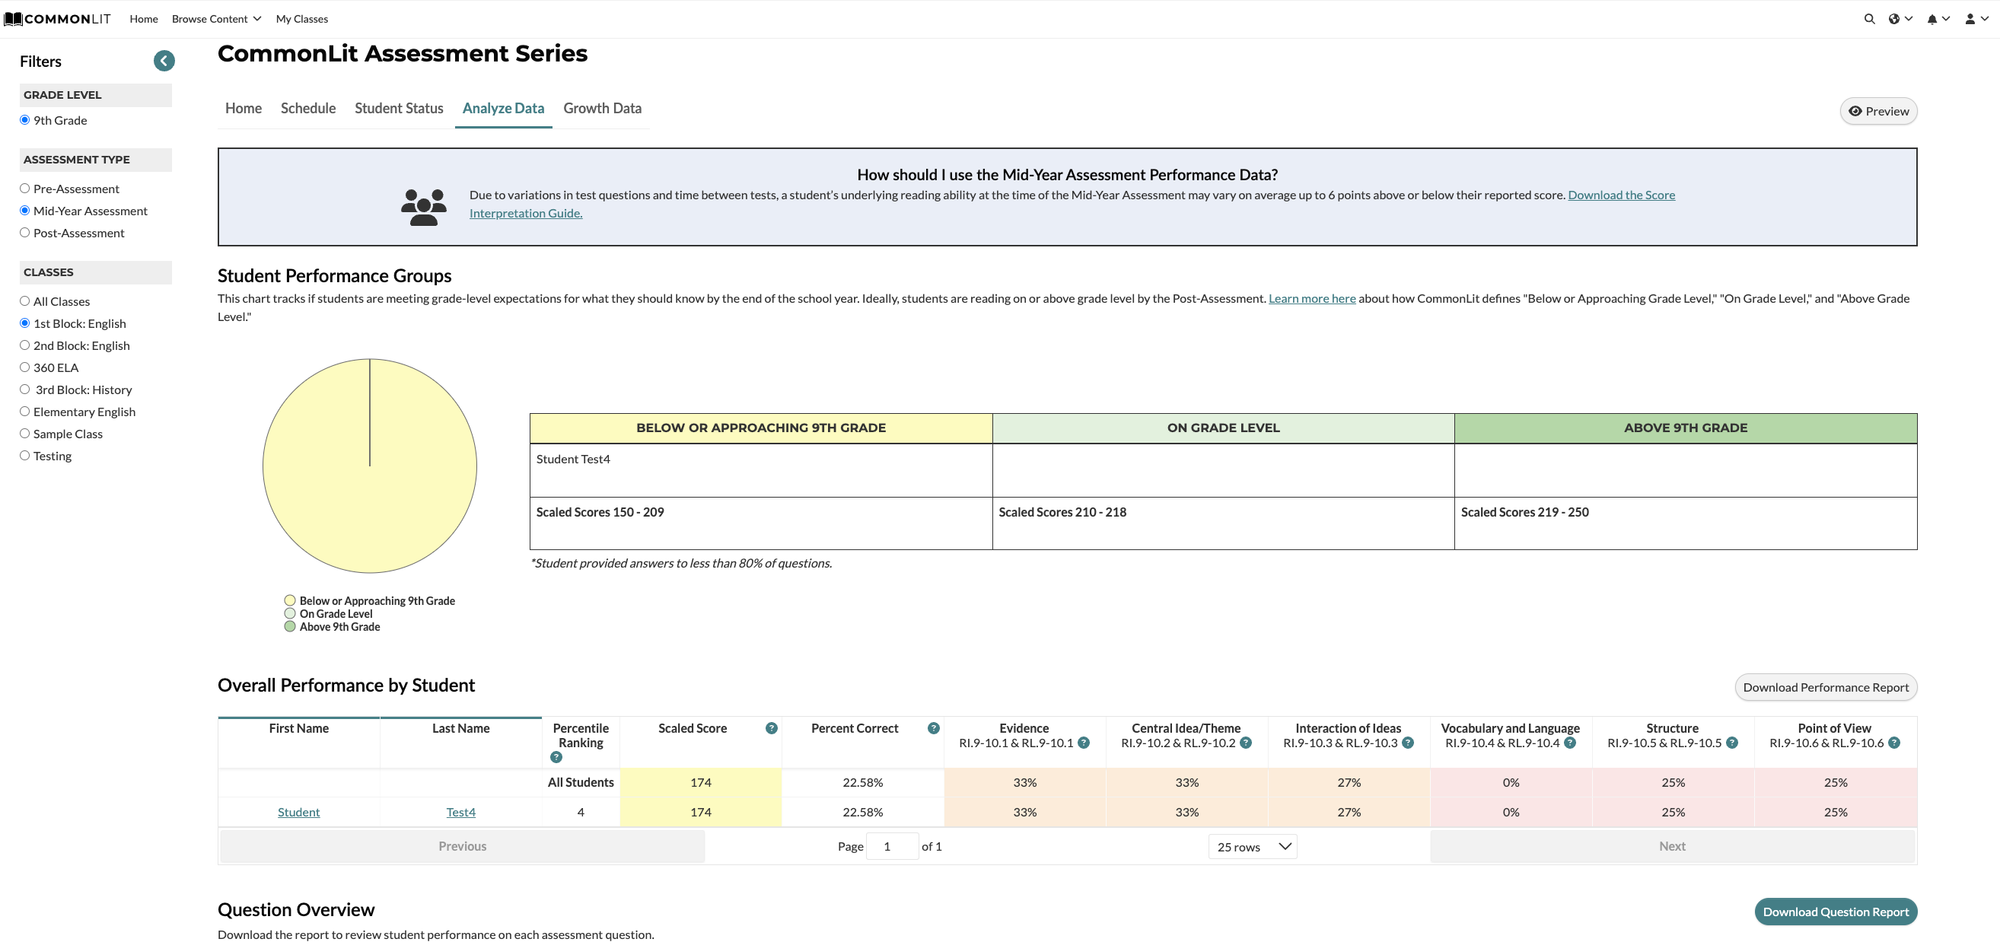Viewport: 2000px width, 951px height.
Task: Go to Home in top navigation
Action: click(x=144, y=19)
